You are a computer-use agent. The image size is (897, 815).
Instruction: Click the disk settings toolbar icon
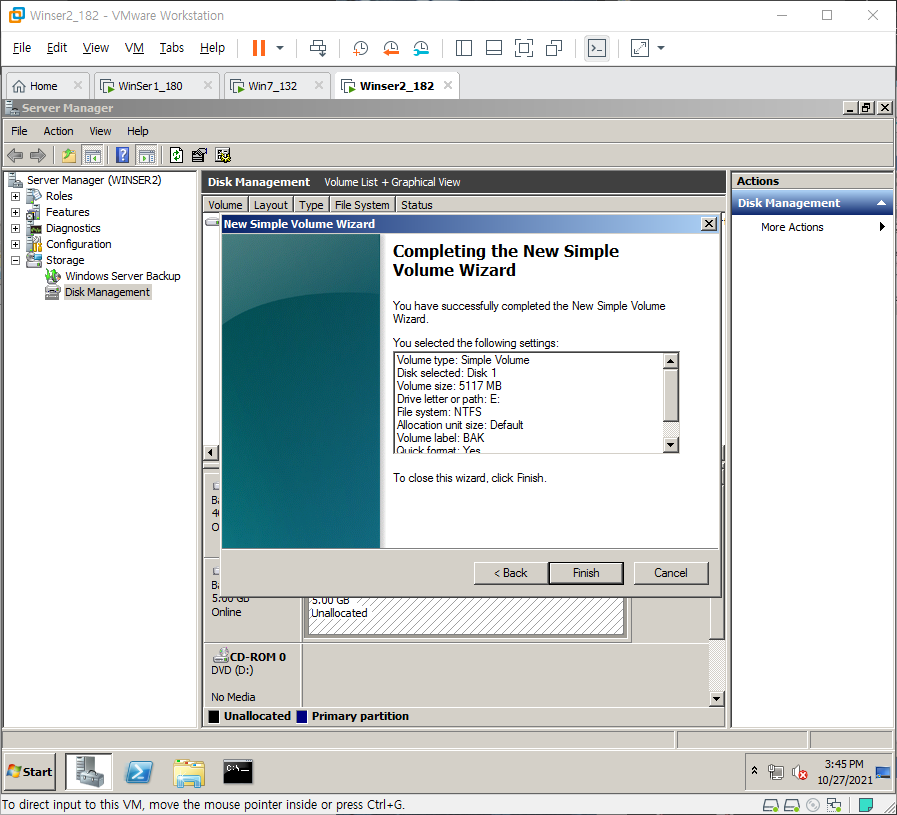coord(223,155)
